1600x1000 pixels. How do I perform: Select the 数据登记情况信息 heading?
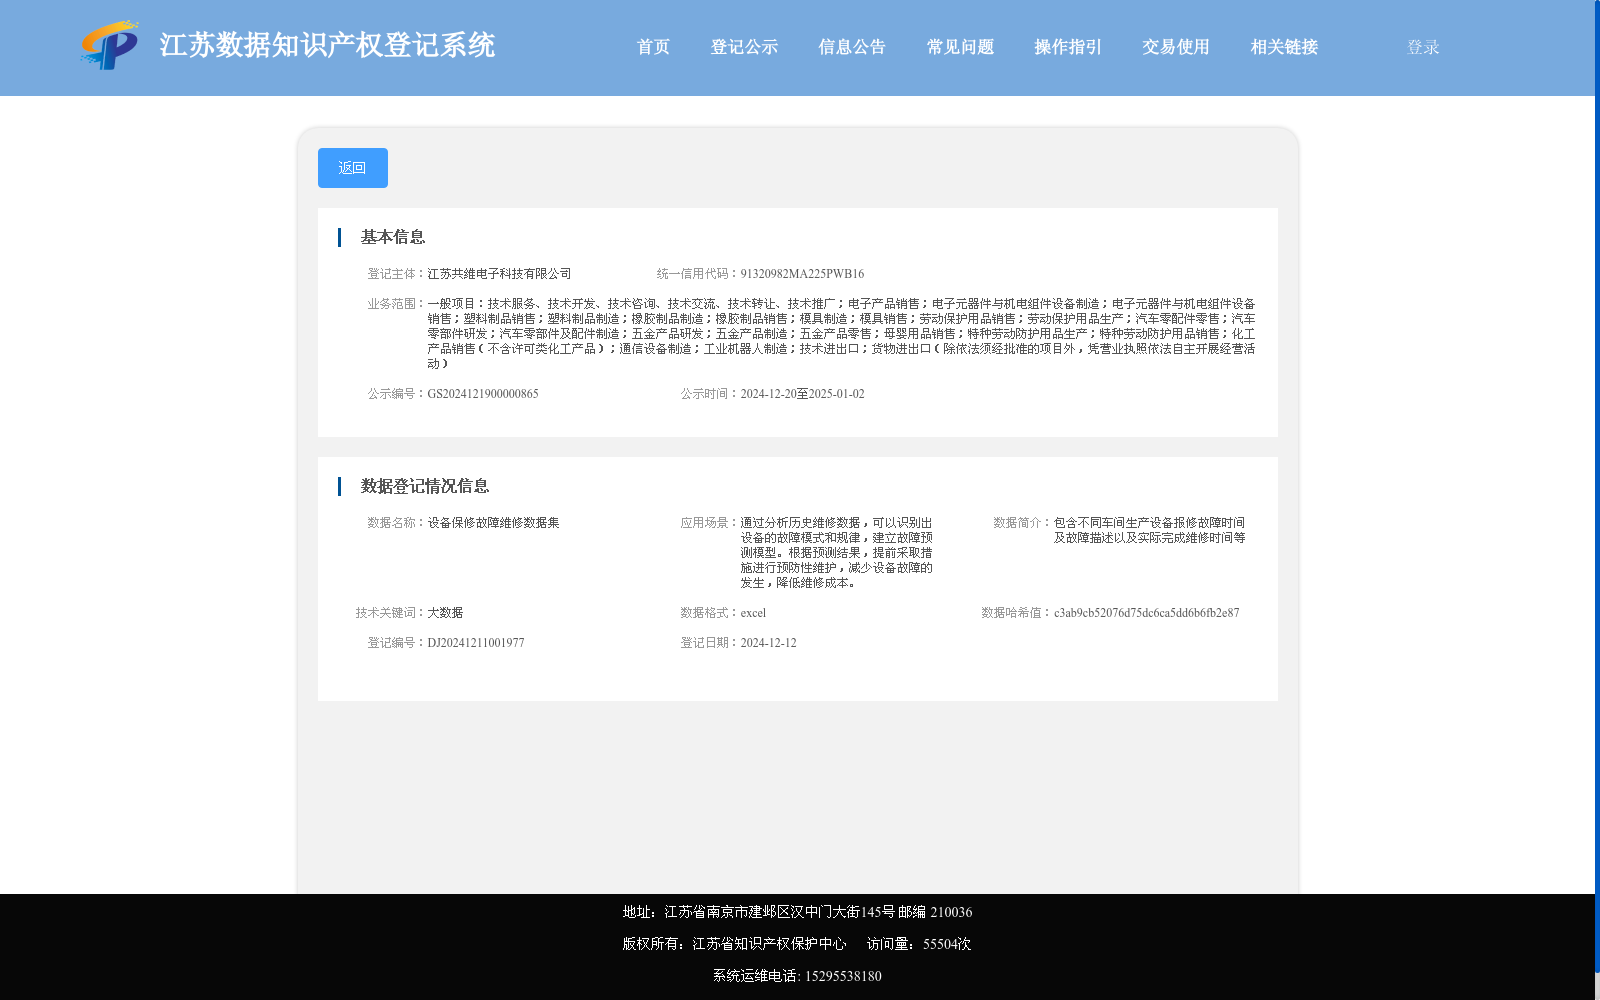click(425, 486)
